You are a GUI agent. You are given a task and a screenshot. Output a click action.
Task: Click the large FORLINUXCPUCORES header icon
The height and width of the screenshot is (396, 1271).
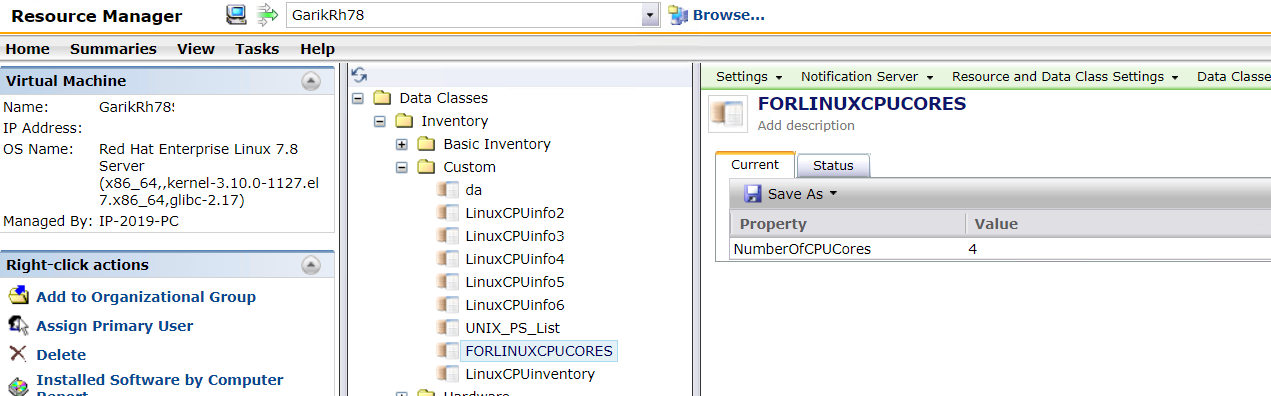pos(728,113)
